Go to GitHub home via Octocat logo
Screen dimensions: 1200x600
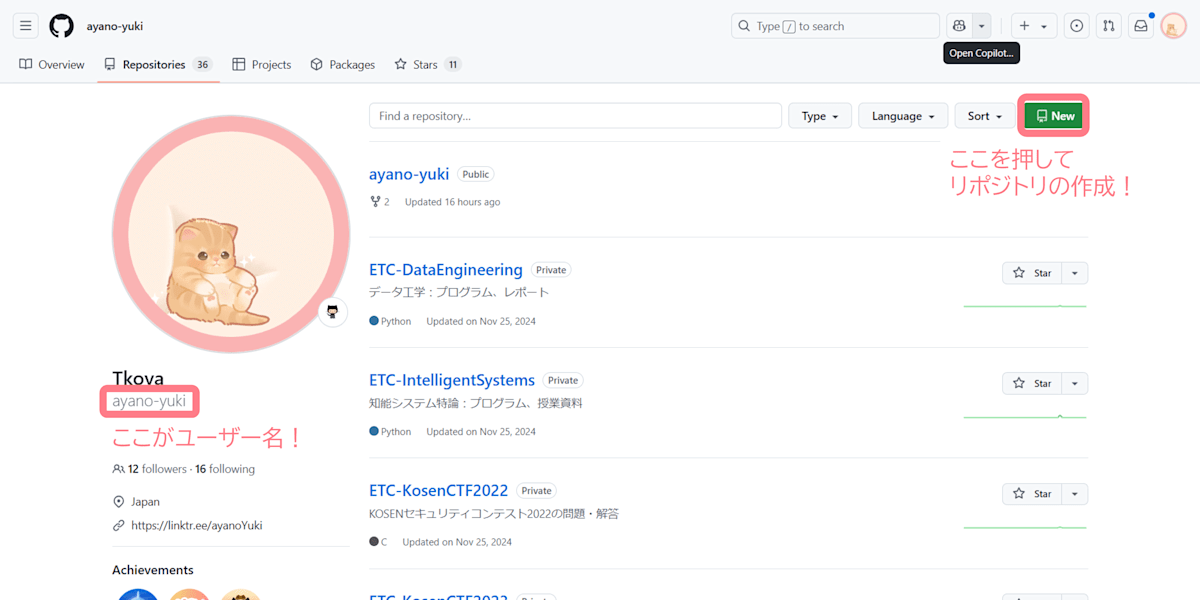[62, 26]
